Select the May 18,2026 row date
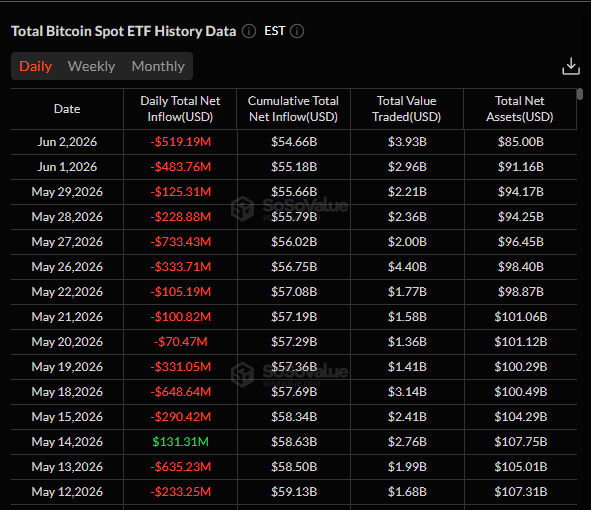This screenshot has height=510, width=591. pyautogui.click(x=67, y=392)
